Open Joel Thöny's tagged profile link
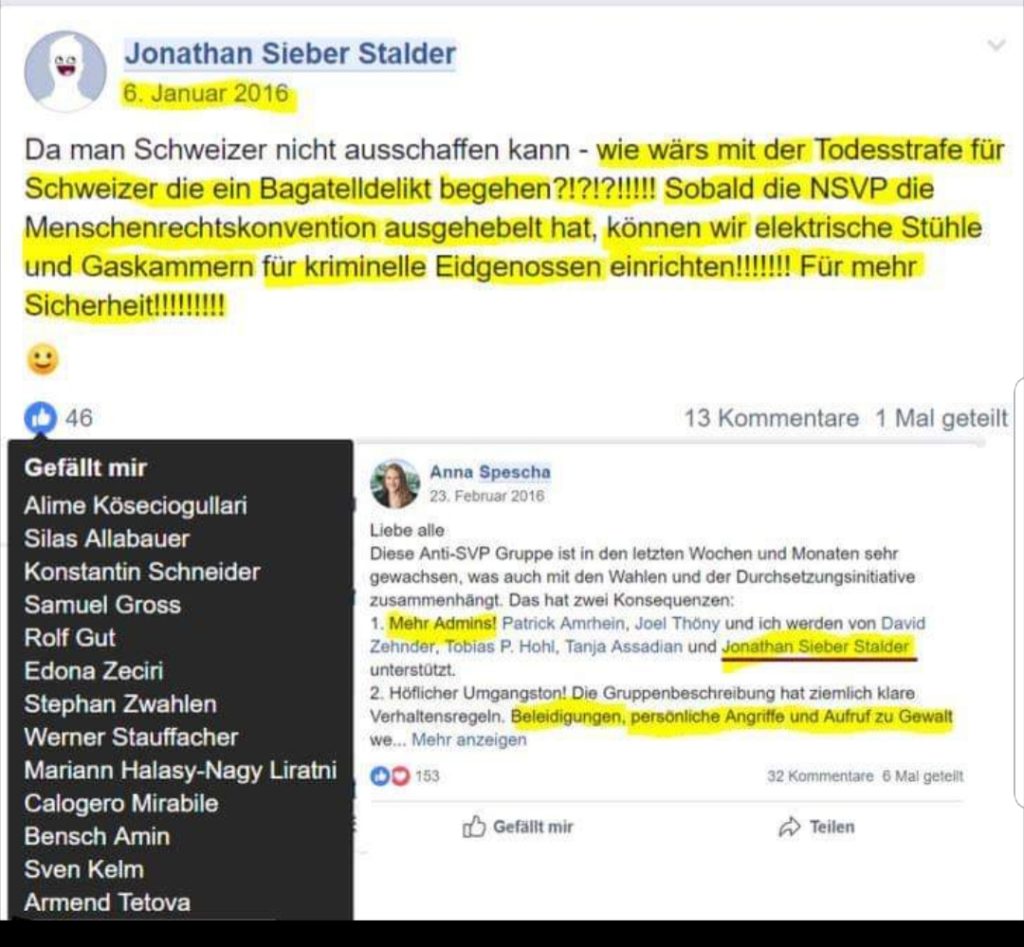Screen dimensions: 1024x947 coord(677,624)
